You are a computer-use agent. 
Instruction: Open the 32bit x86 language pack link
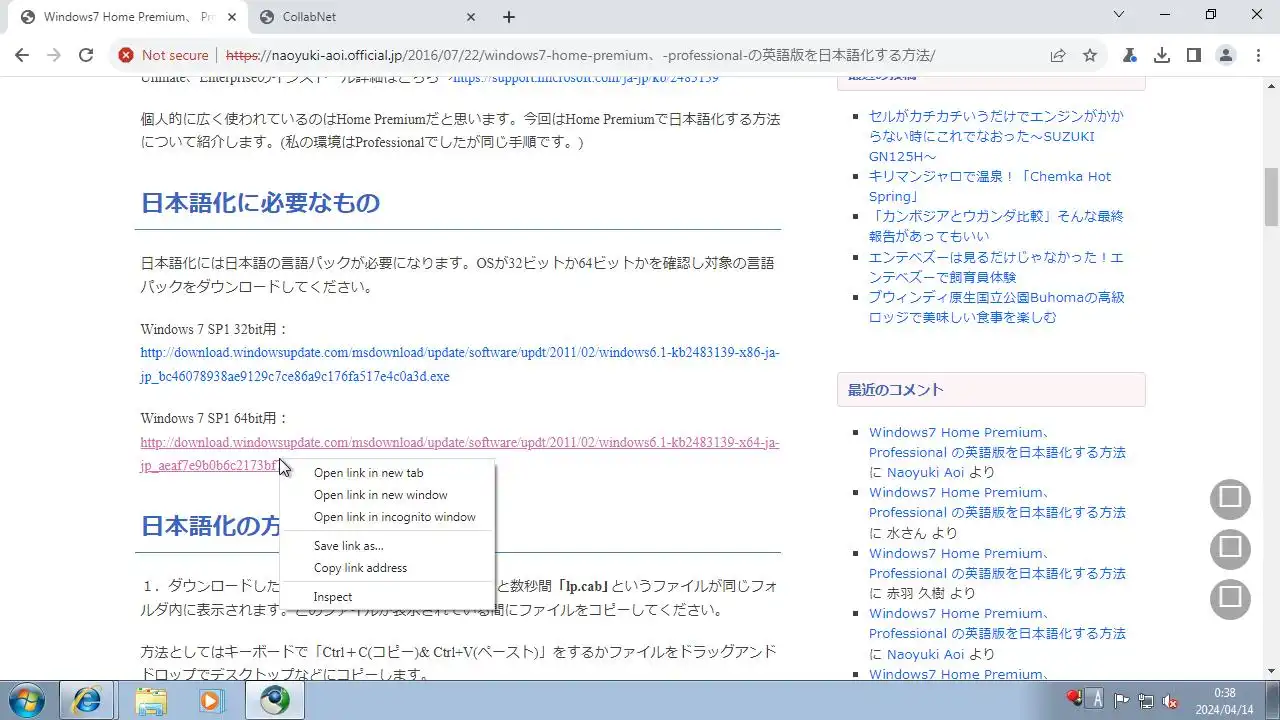tap(460, 365)
